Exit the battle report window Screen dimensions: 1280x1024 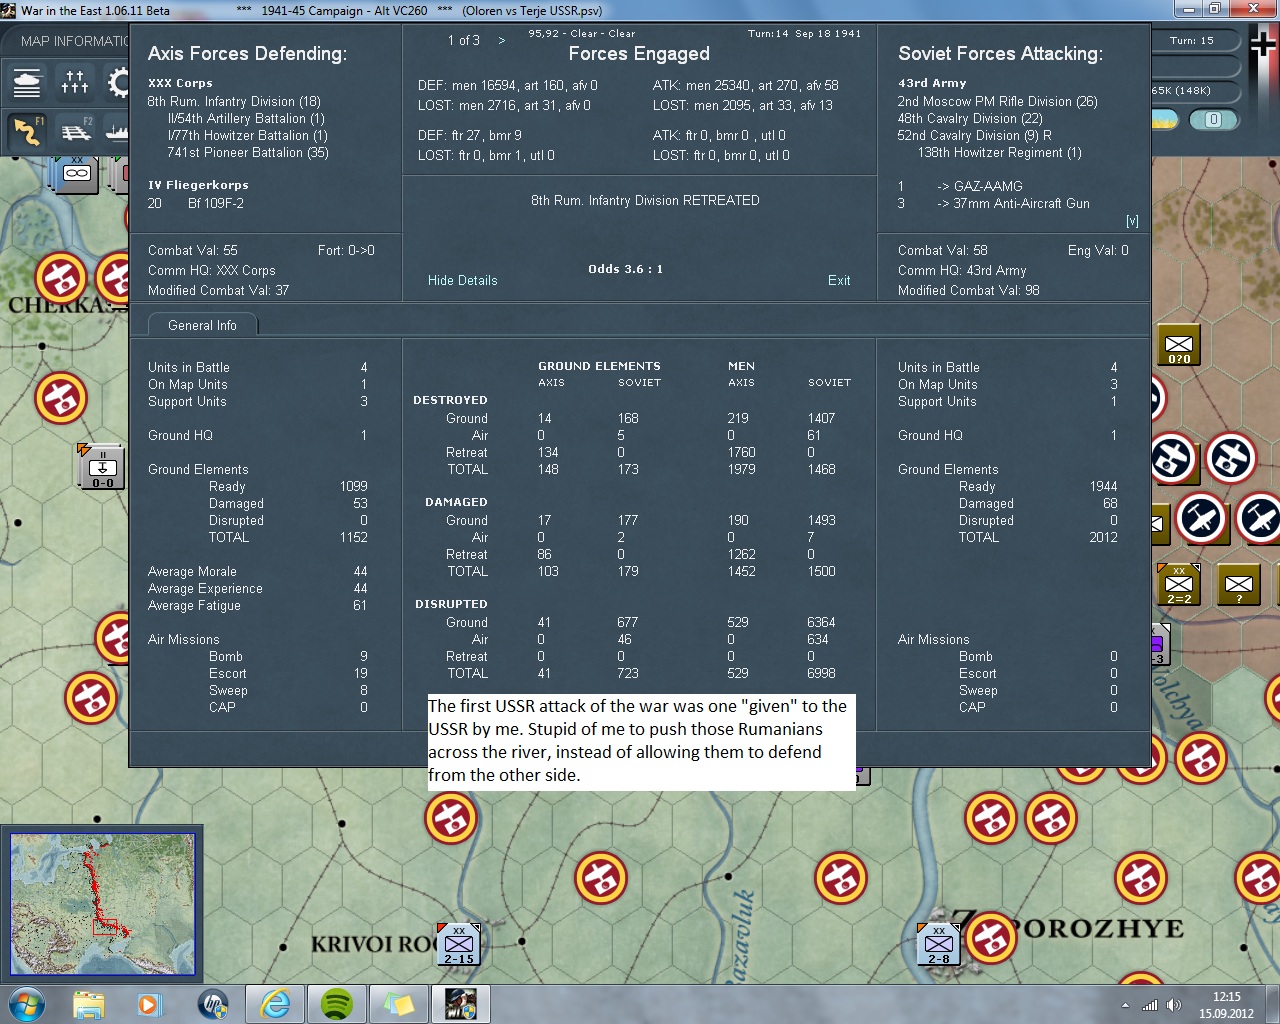point(839,281)
